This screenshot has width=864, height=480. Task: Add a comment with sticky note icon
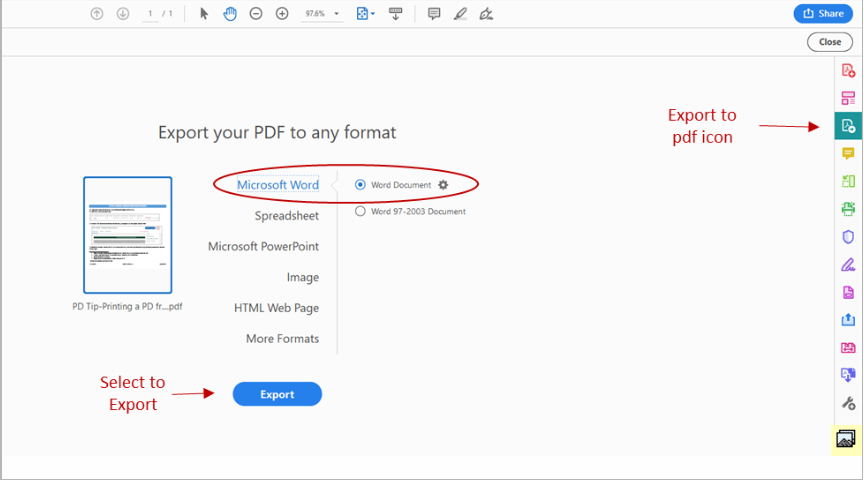point(434,14)
